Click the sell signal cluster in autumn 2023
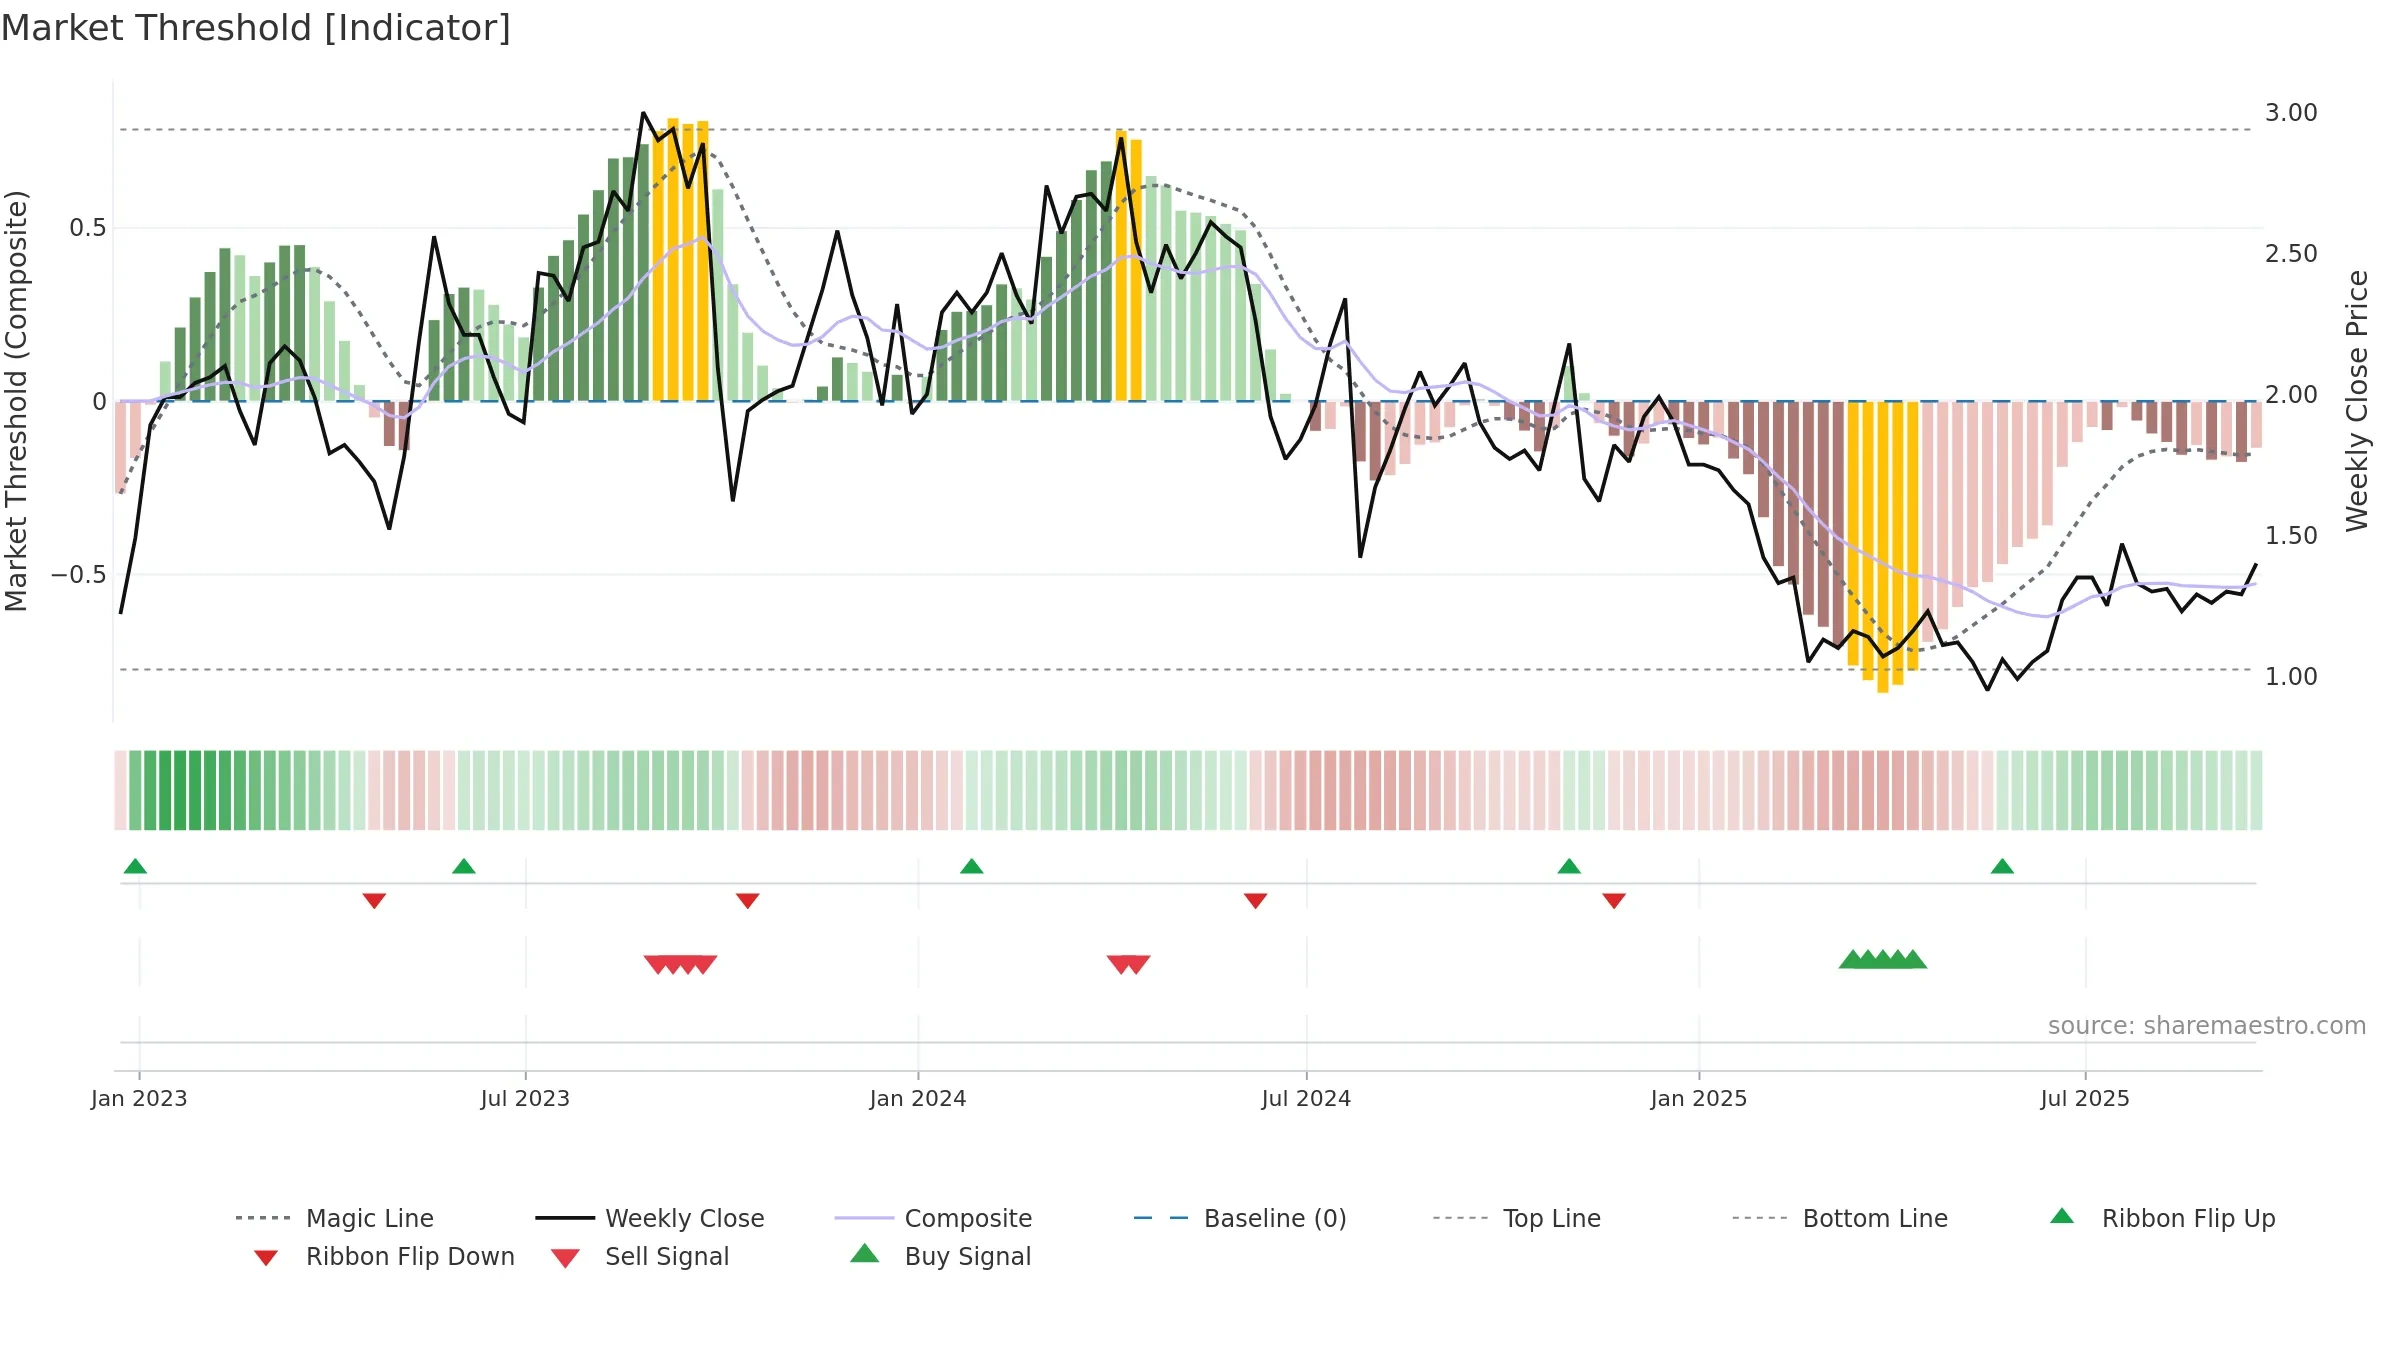 680,964
